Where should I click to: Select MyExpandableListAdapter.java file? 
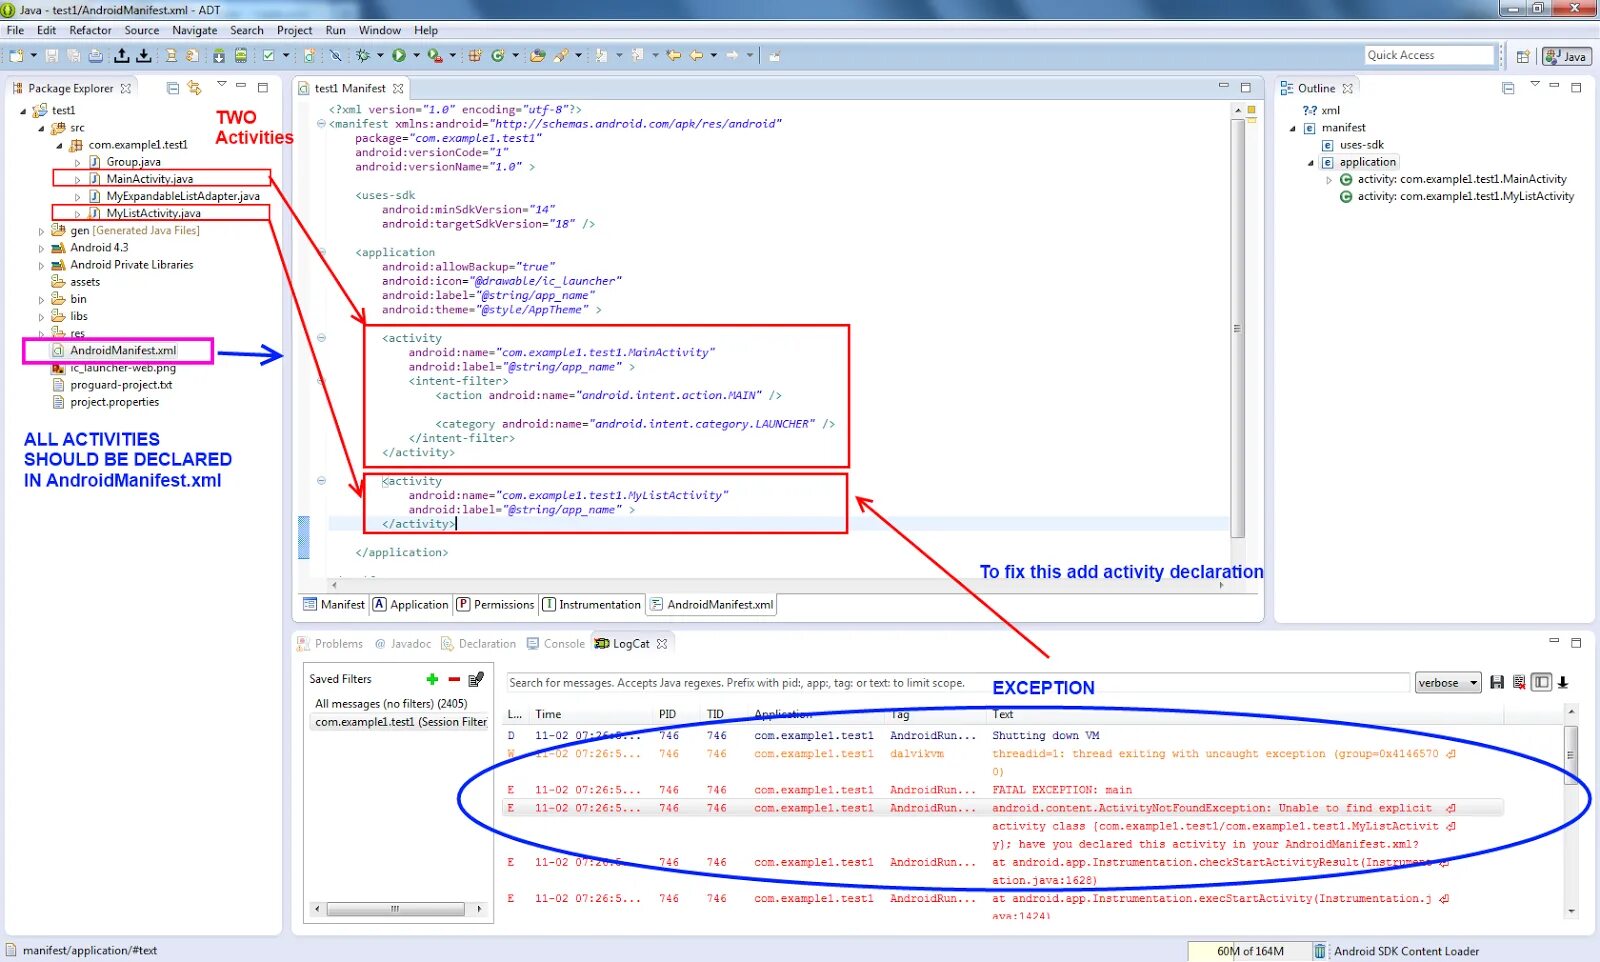coord(183,196)
